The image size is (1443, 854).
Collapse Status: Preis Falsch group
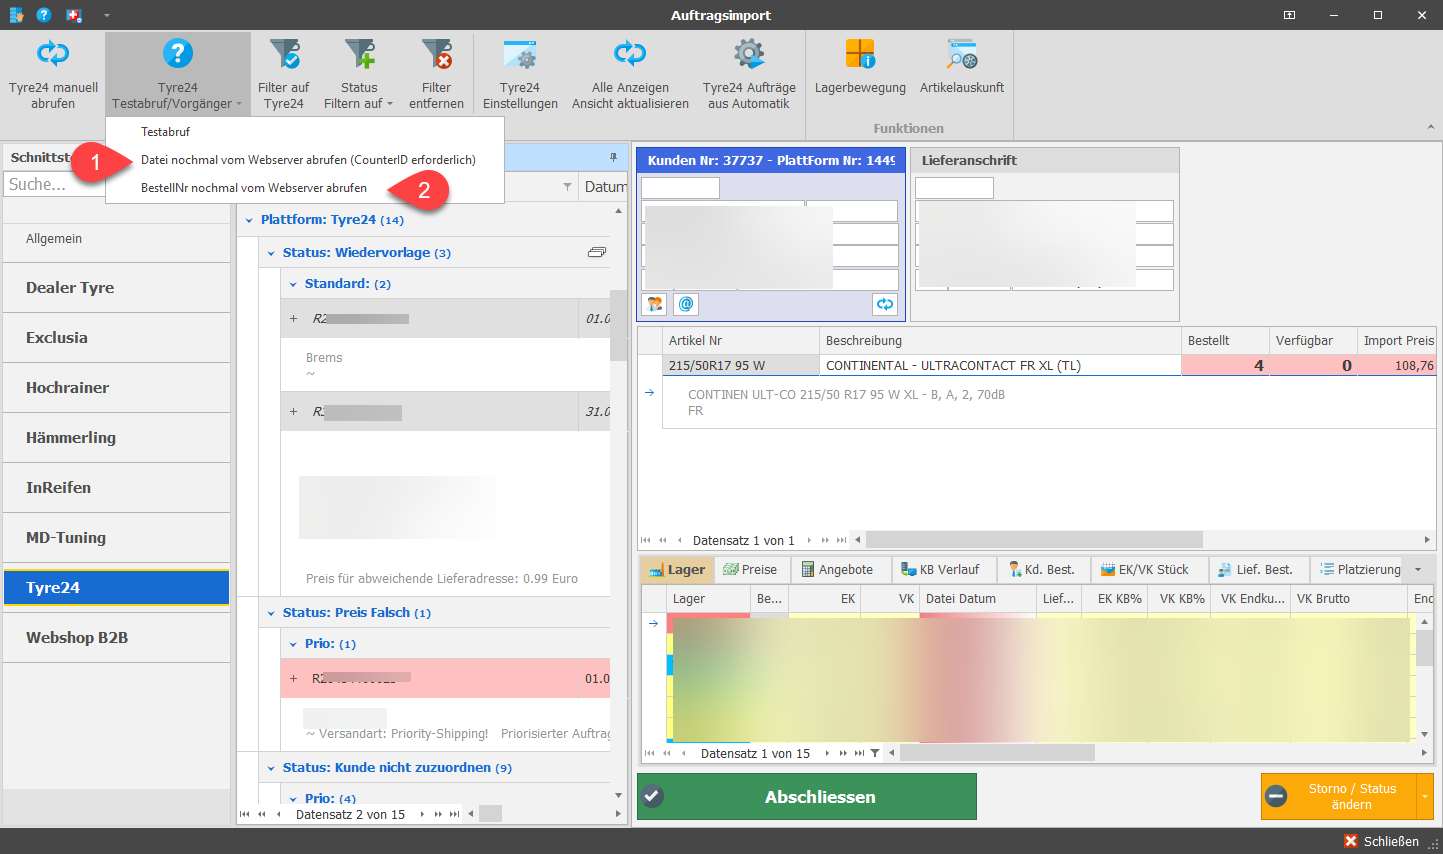click(x=271, y=613)
